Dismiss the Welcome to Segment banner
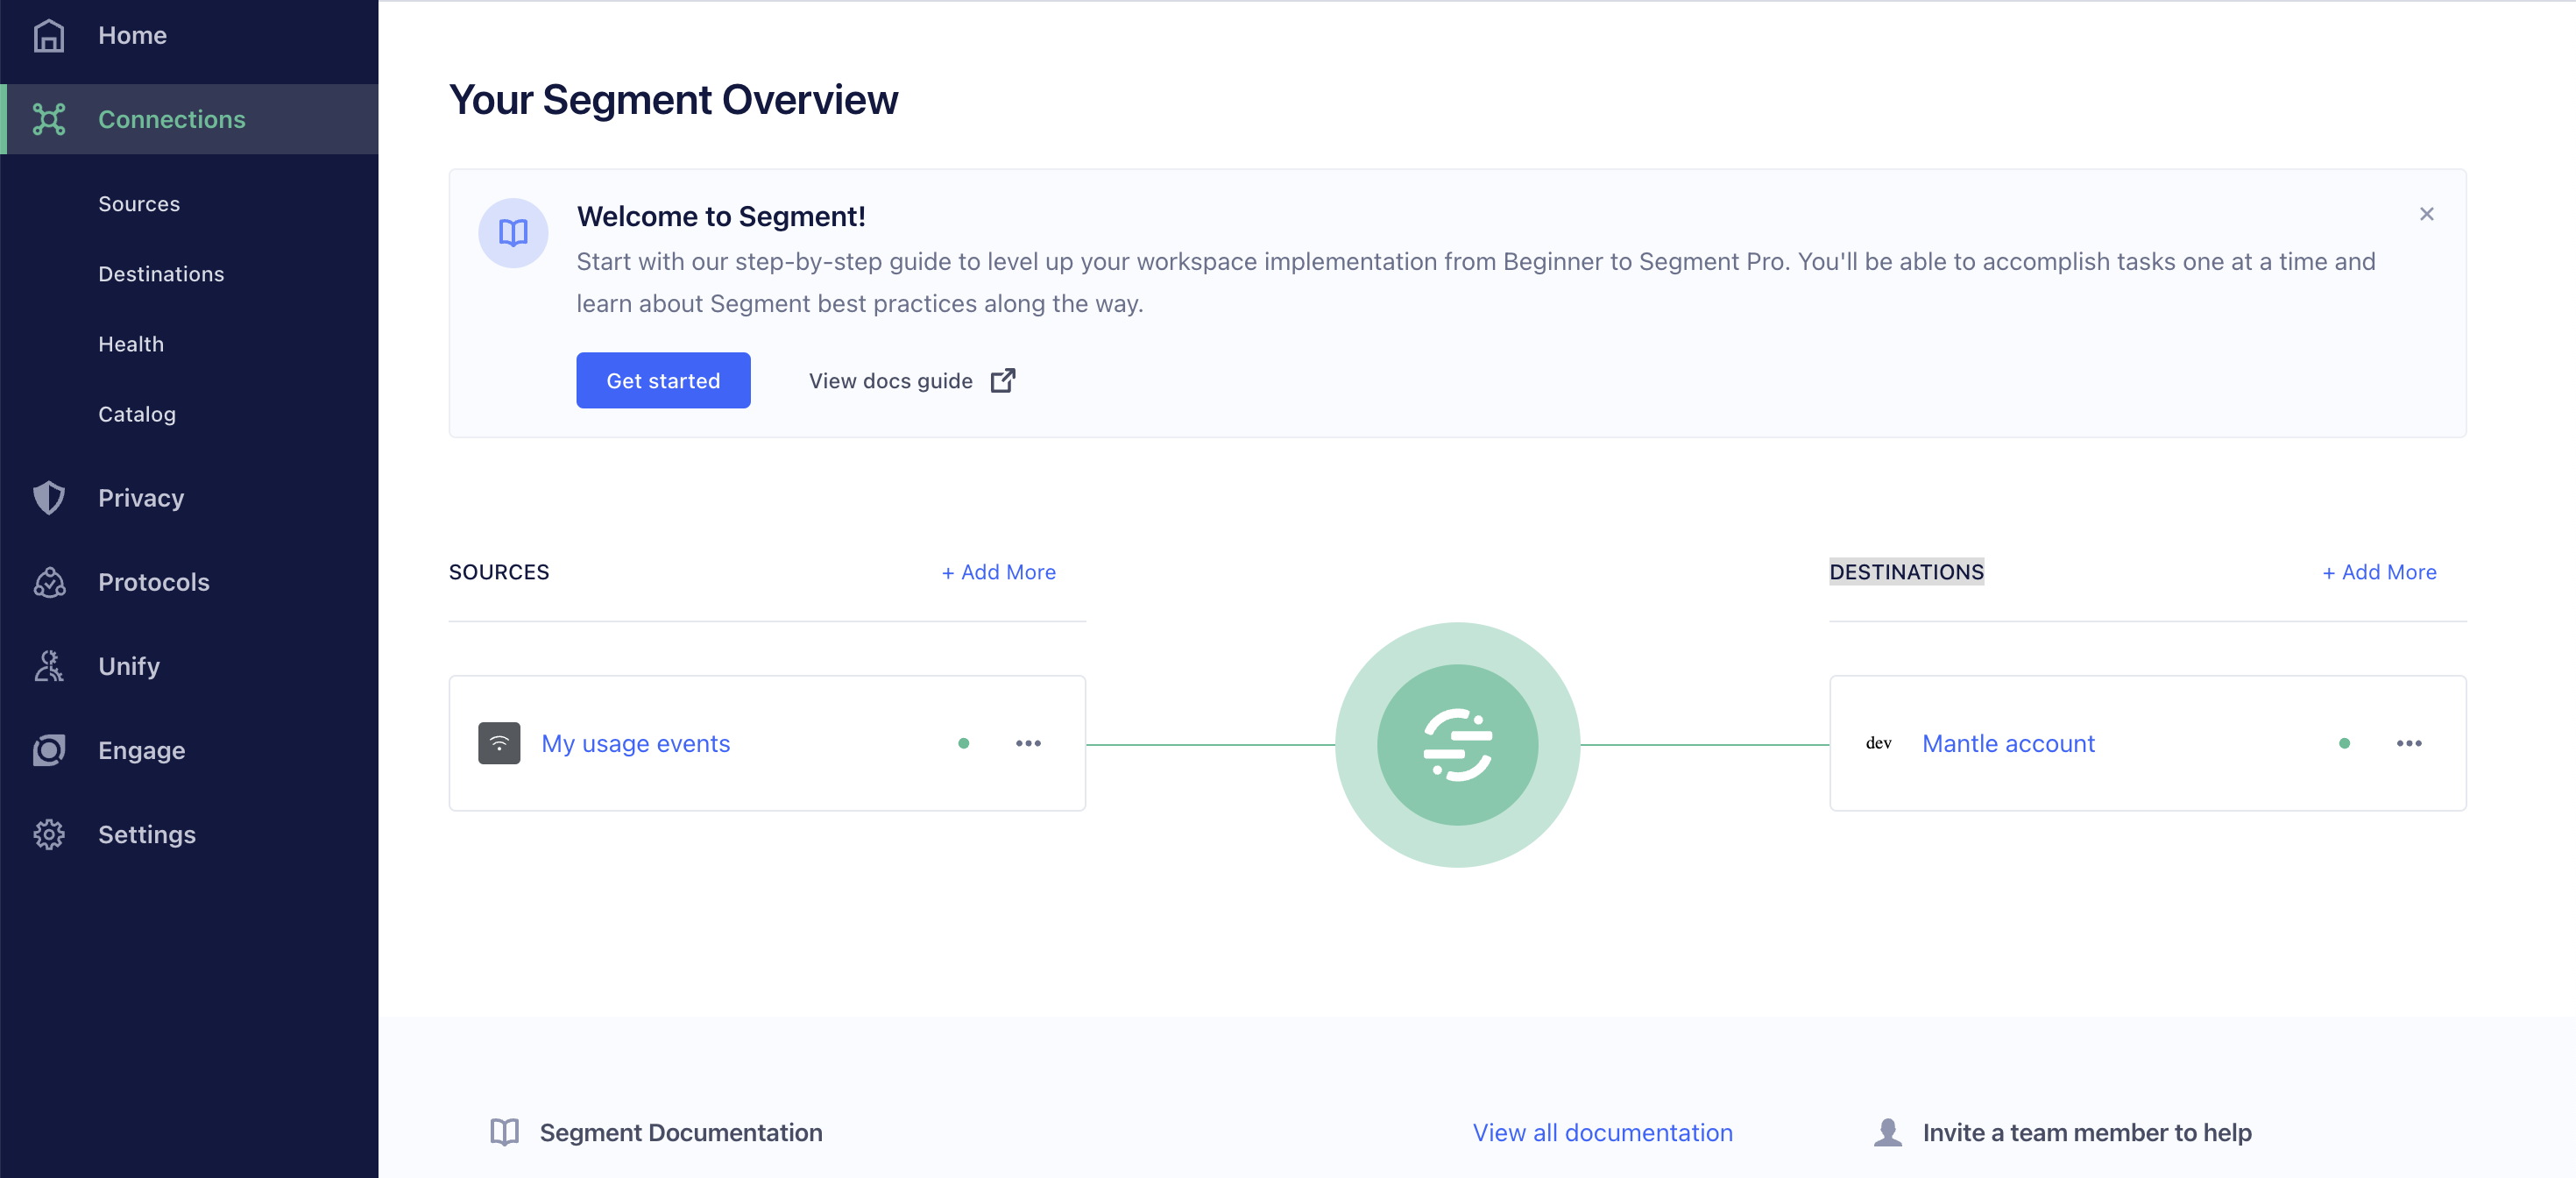This screenshot has width=2576, height=1178. pos(2426,214)
